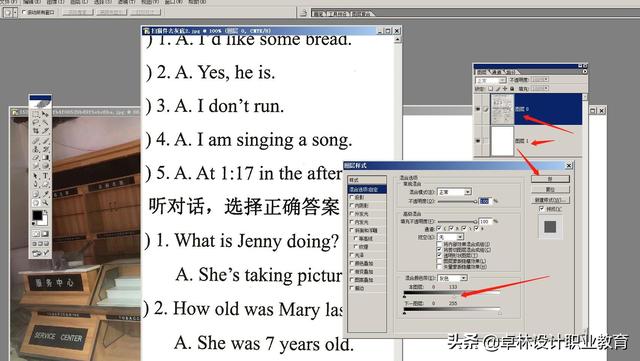This screenshot has height=361, width=640.
Task: Hide layer 0 using its eye icon
Action: coord(478,109)
